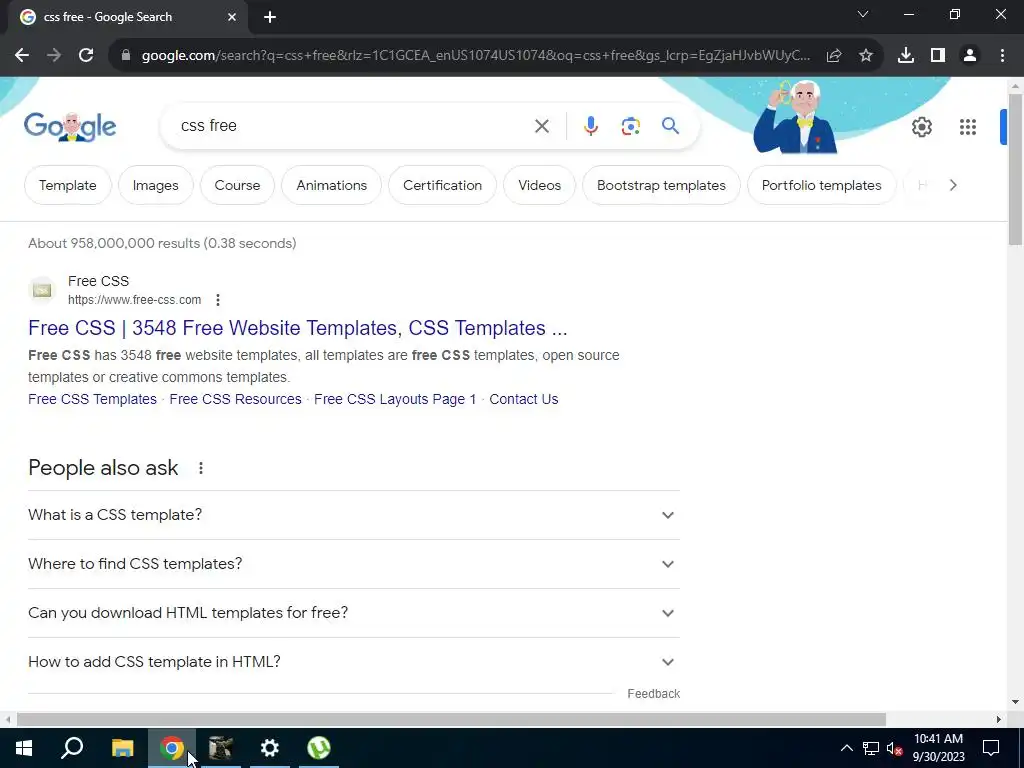Open Windows taskbar search

[72, 748]
